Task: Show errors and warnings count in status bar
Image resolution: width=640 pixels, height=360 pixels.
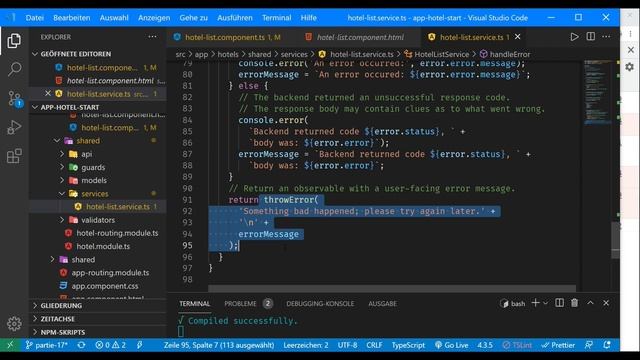Action: pyautogui.click(x=111, y=345)
